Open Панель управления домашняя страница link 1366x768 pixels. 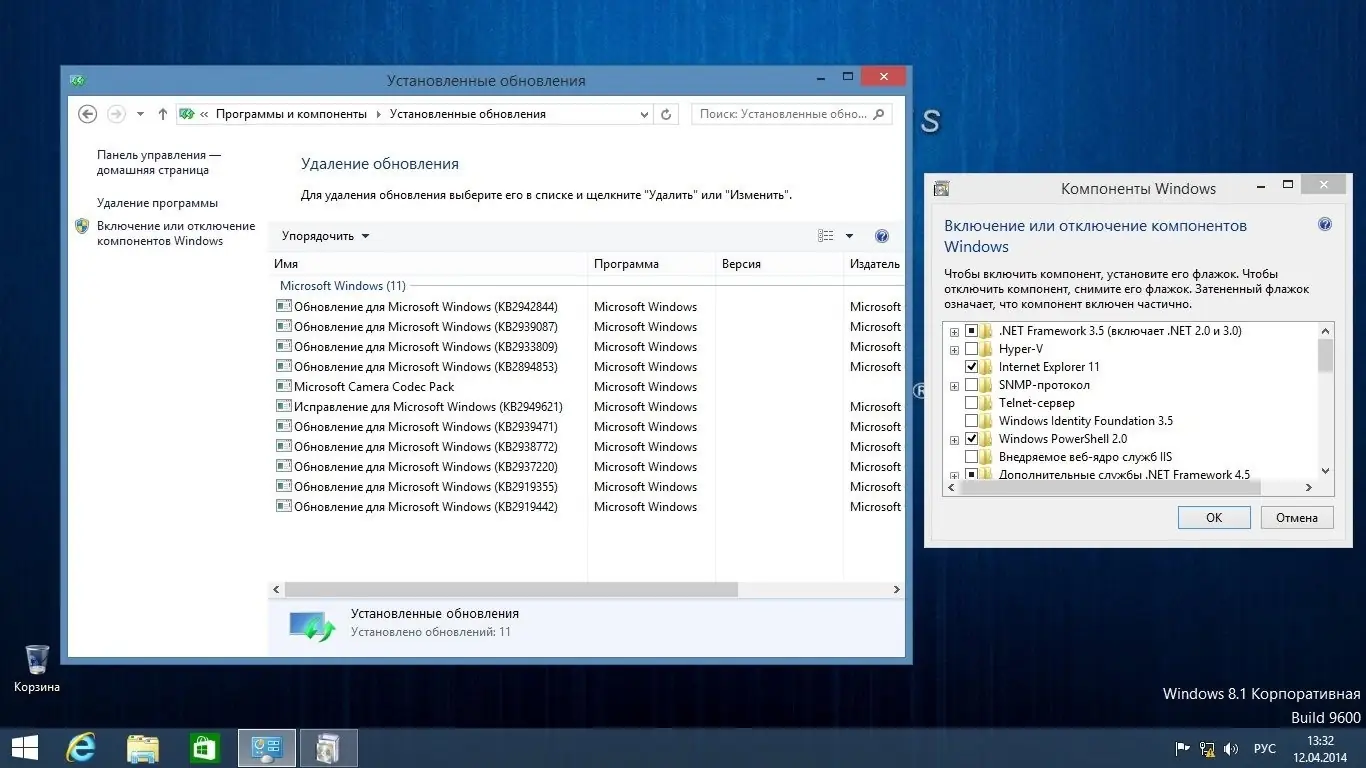tap(159, 163)
